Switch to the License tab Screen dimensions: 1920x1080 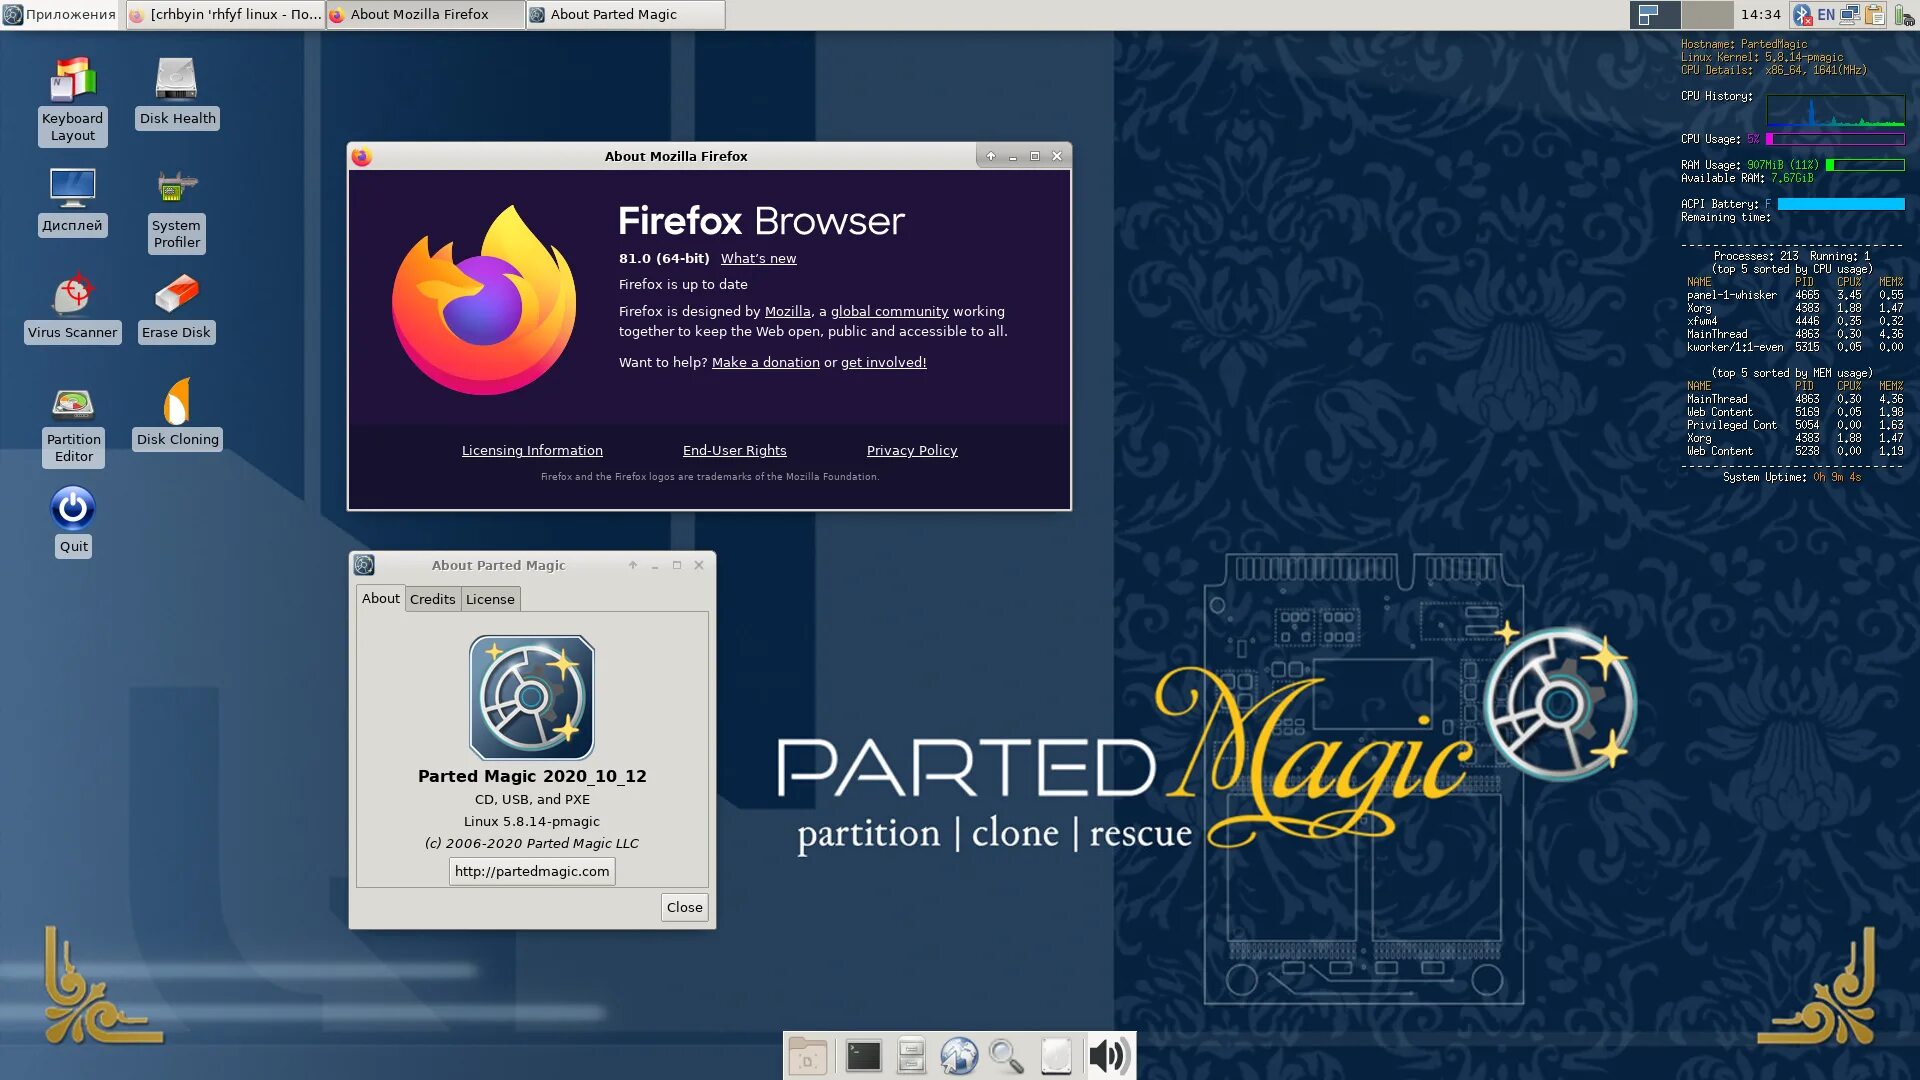click(x=490, y=599)
